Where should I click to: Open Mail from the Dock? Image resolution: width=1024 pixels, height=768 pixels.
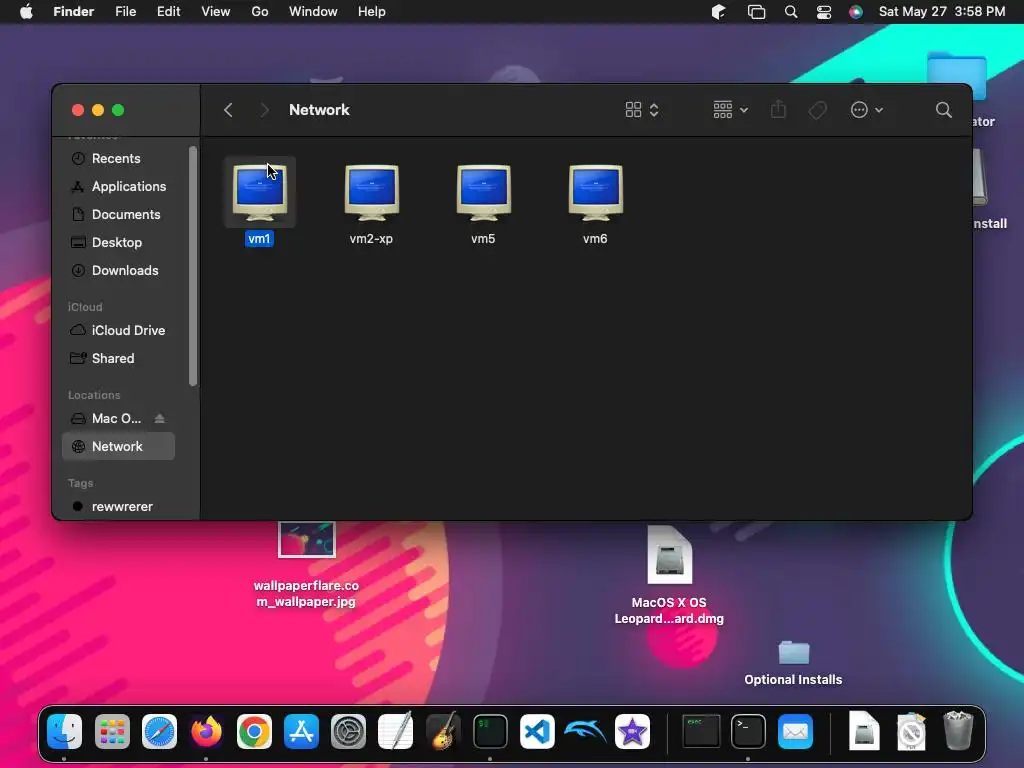795,731
